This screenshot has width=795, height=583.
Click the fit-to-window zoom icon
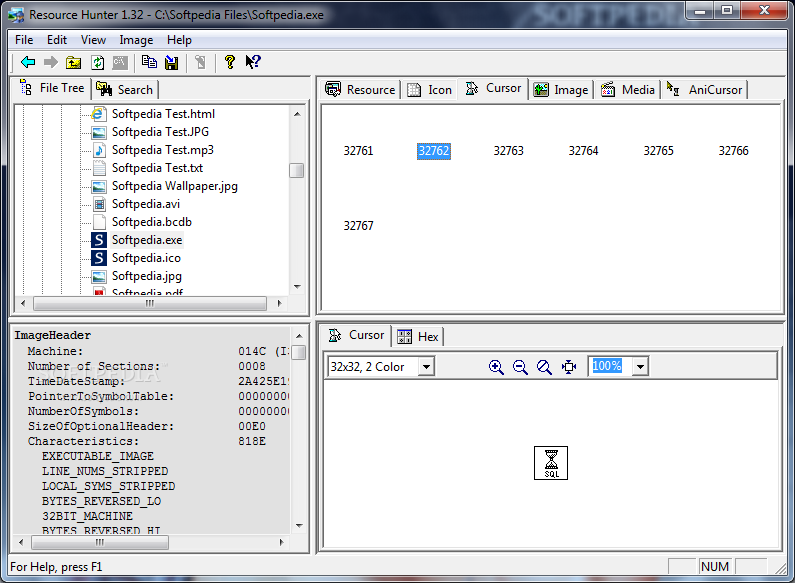(569, 367)
